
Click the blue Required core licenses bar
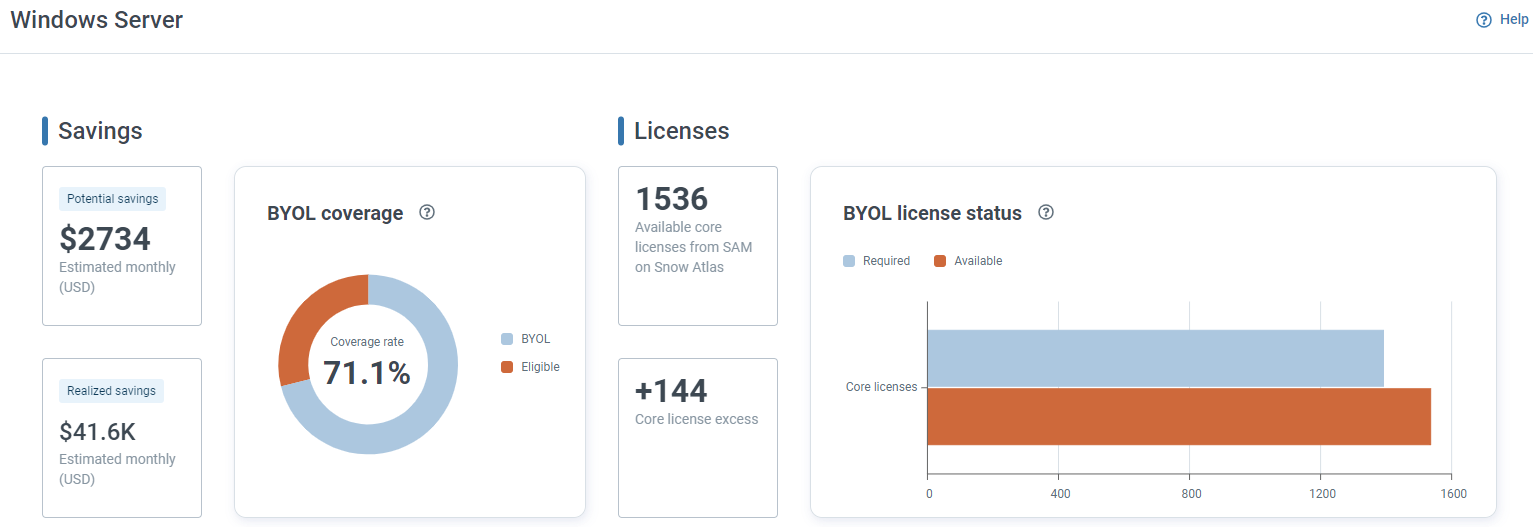[1155, 358]
